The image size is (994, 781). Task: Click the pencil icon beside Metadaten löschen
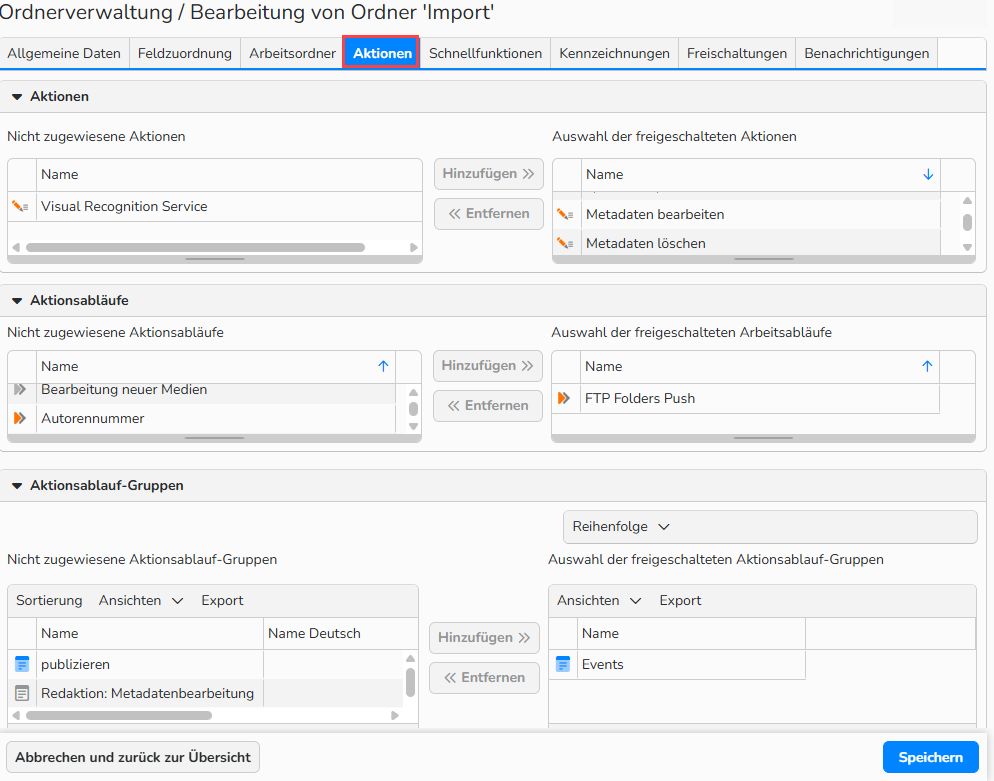coord(565,243)
